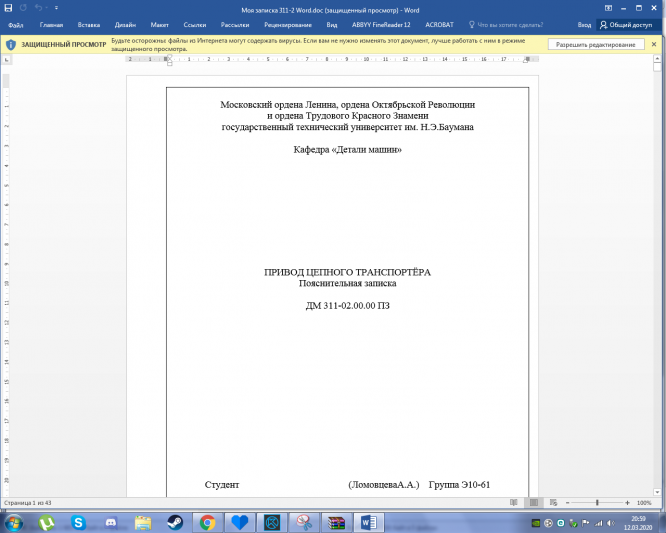Open the Рассылки tab

pos(235,25)
